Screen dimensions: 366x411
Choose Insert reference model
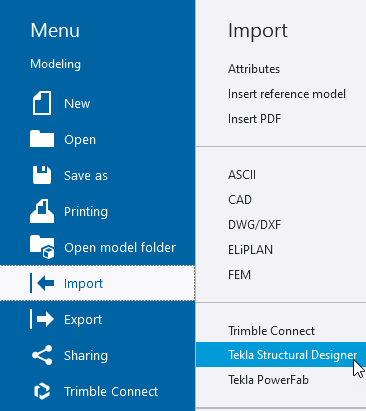(x=287, y=94)
